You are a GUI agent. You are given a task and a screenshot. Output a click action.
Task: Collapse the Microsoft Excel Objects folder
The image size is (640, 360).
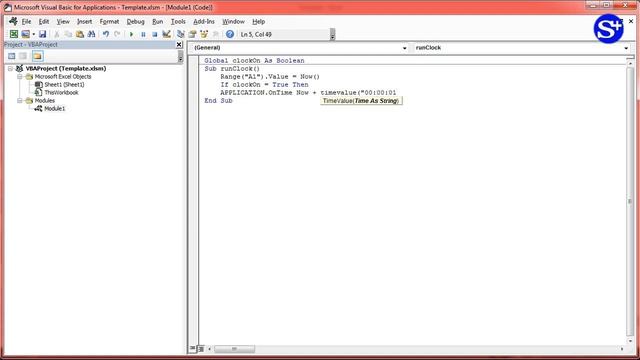(x=19, y=77)
